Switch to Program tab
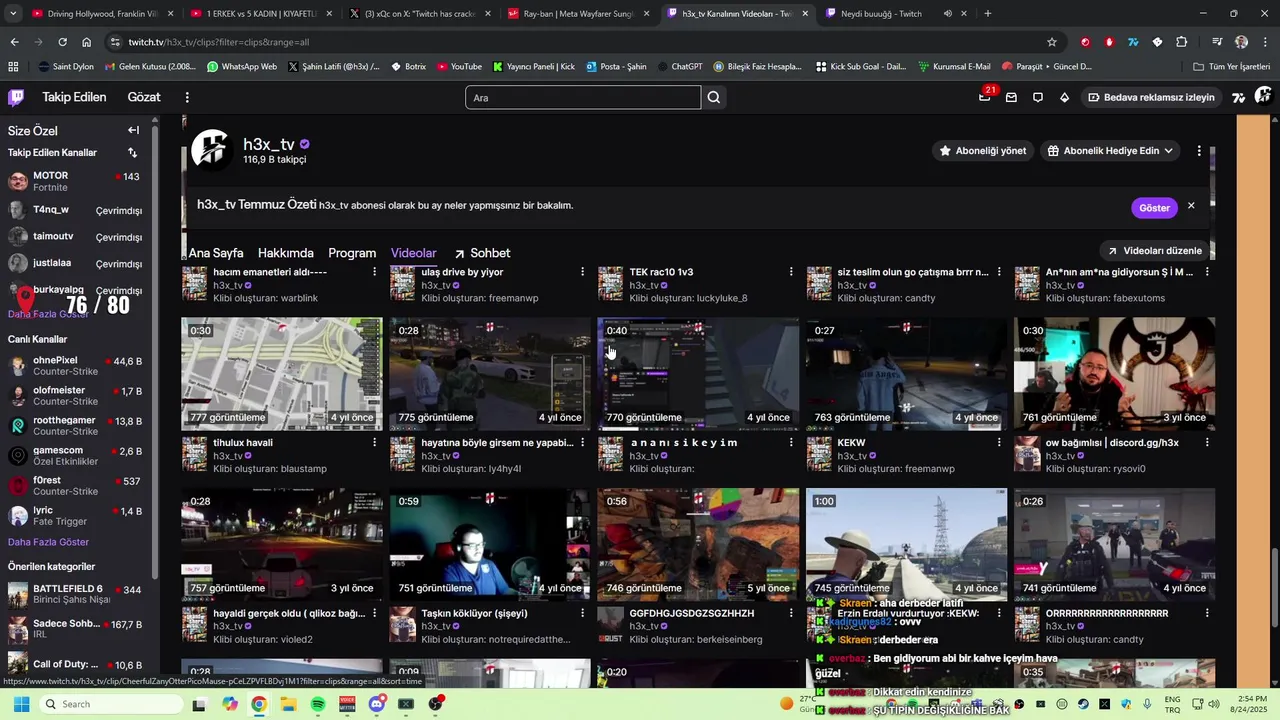 [352, 253]
